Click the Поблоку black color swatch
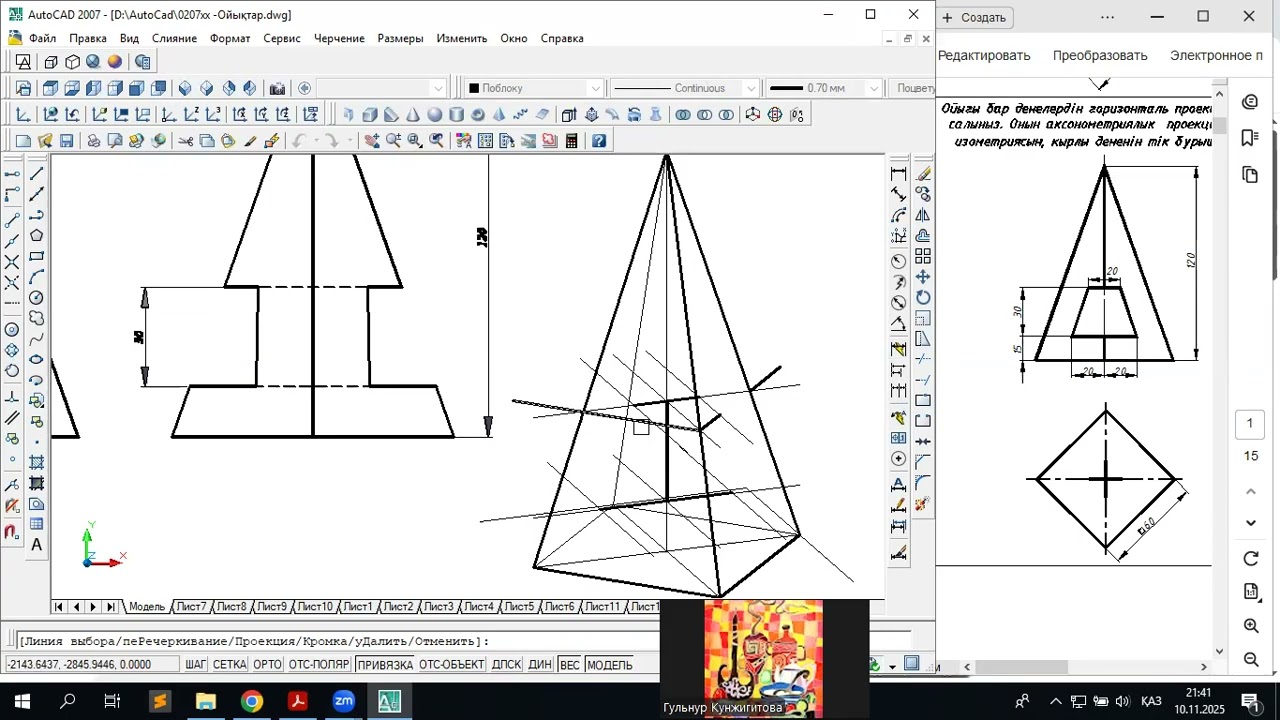 click(474, 88)
